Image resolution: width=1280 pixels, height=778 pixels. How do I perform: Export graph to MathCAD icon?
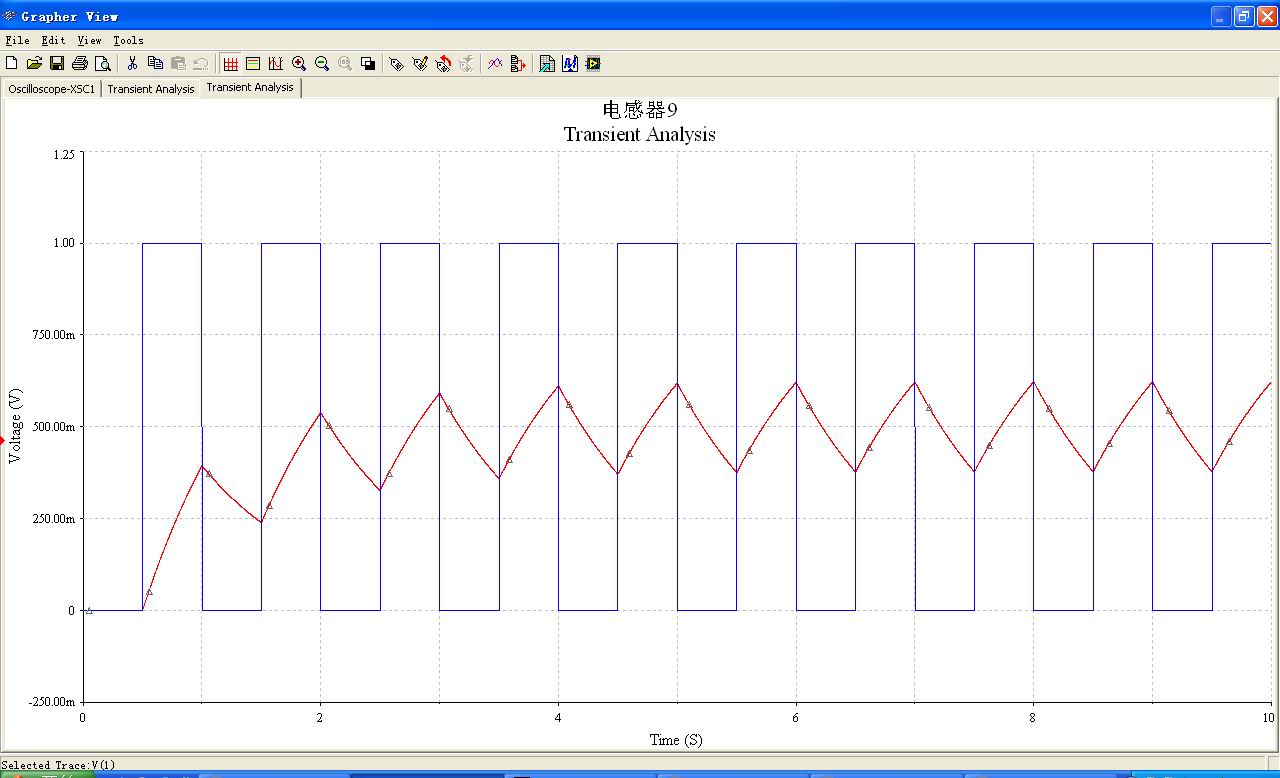click(570, 63)
